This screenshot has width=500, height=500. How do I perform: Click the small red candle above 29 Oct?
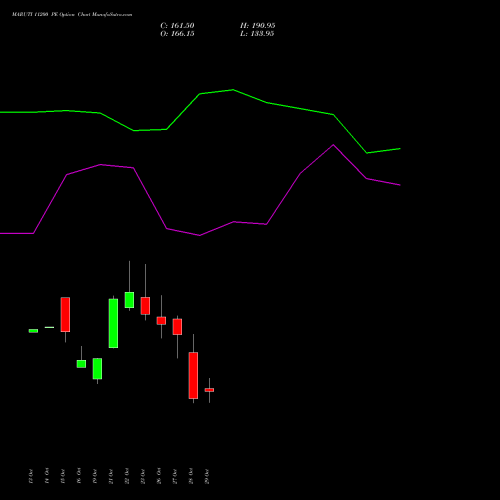[209, 390]
